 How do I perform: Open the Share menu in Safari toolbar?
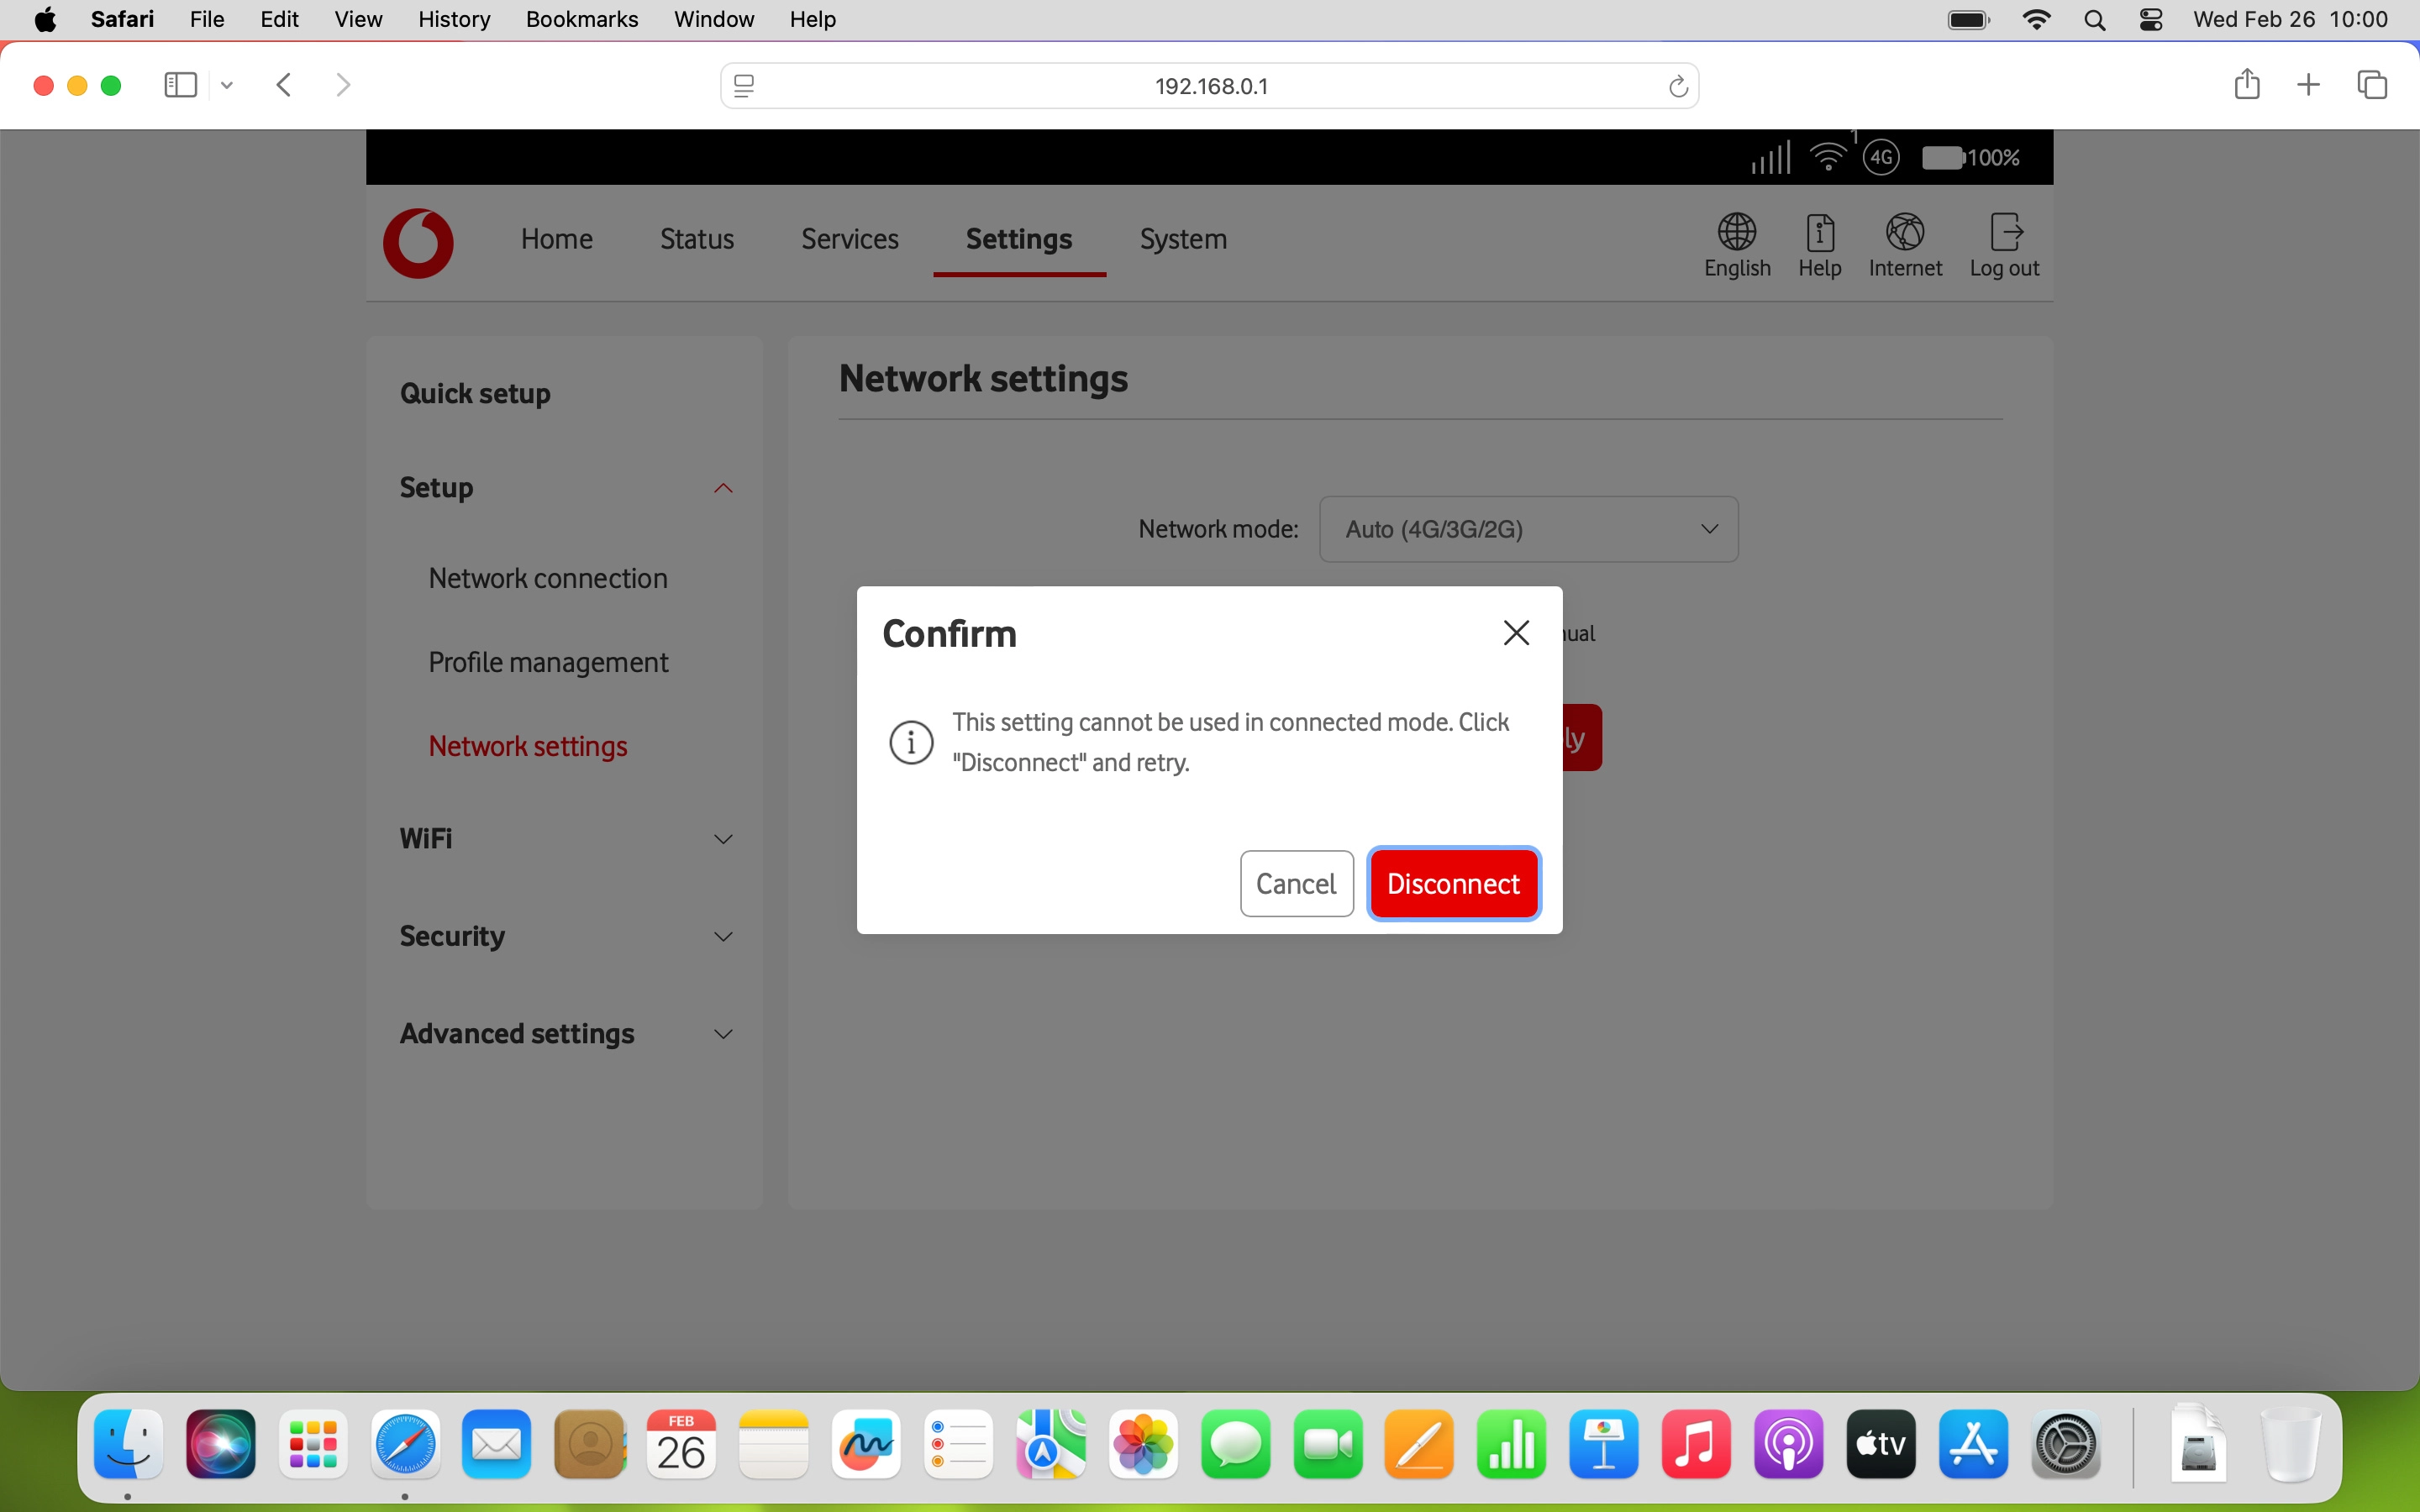2247,84
